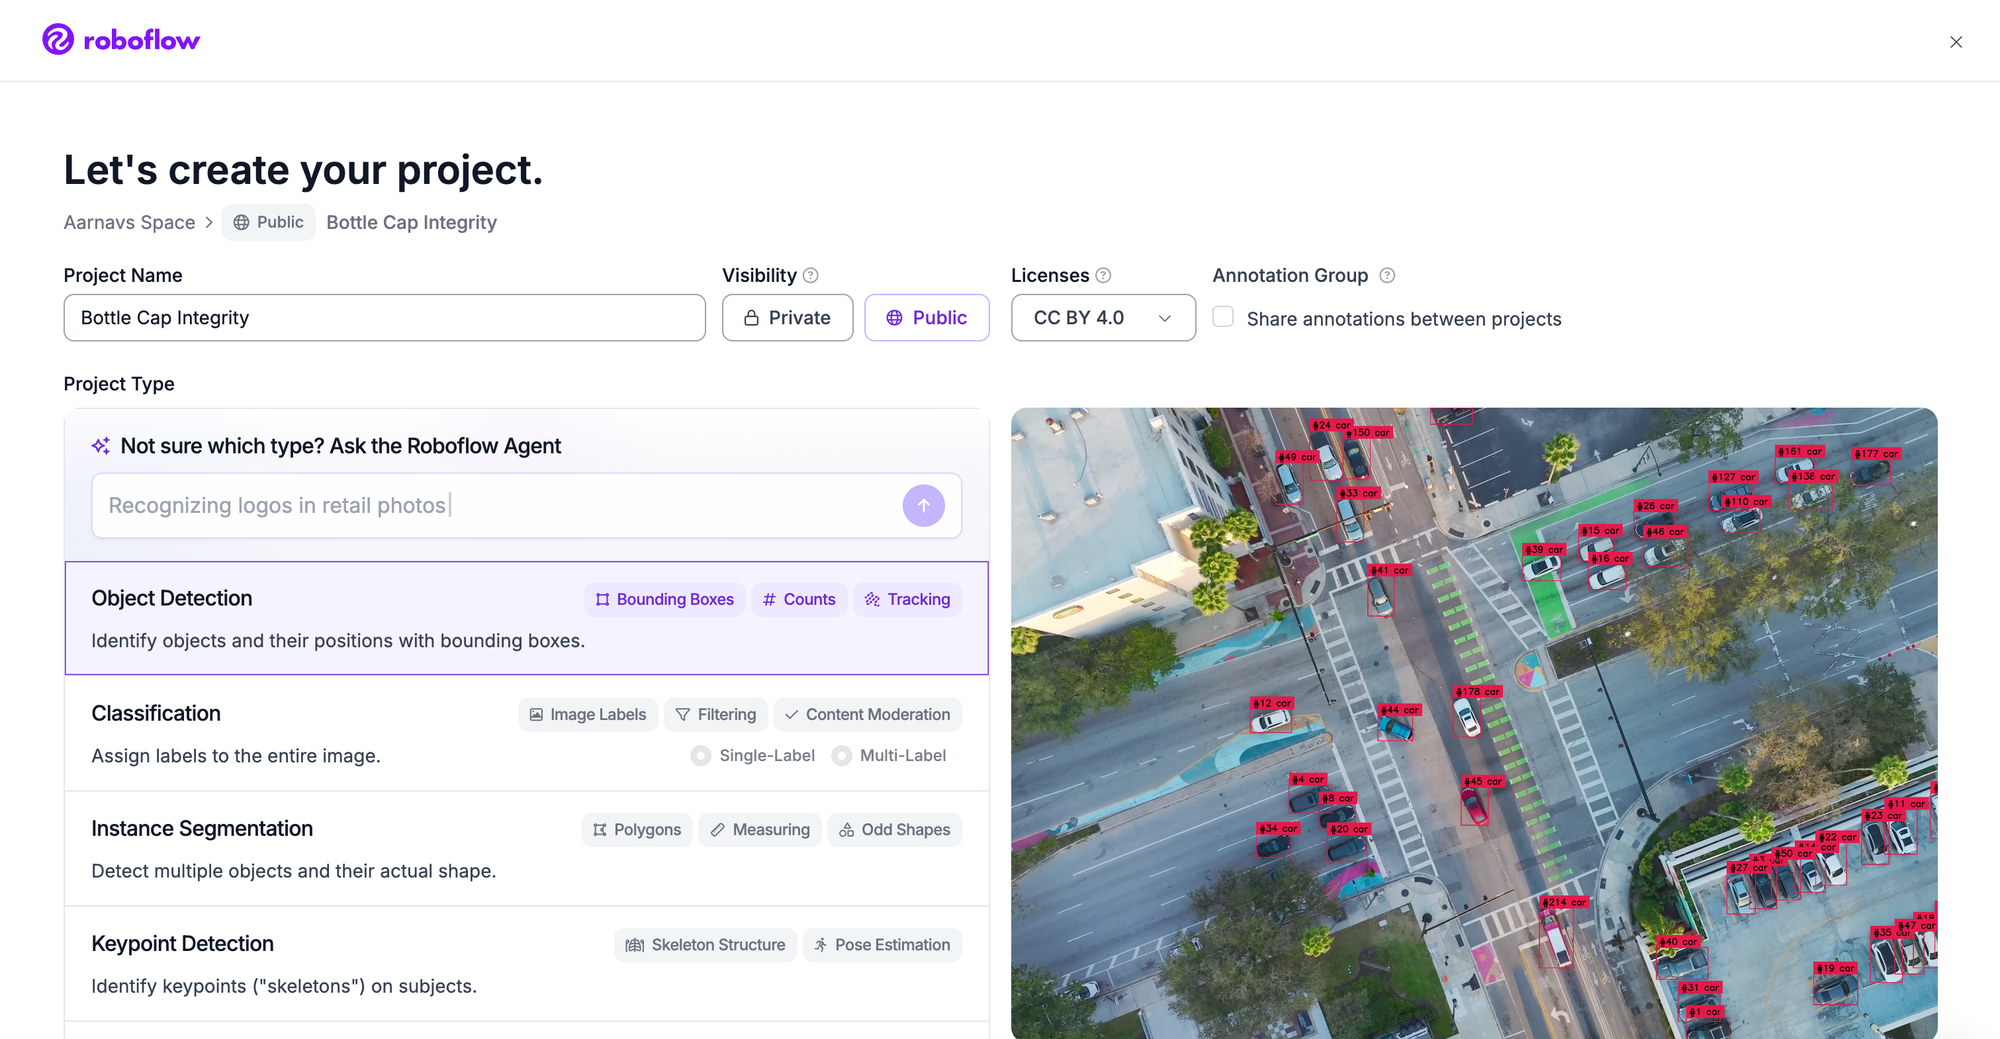Screen dimensions: 2000x1039
Task: Choose the Object Detection project type
Action: [x=527, y=618]
